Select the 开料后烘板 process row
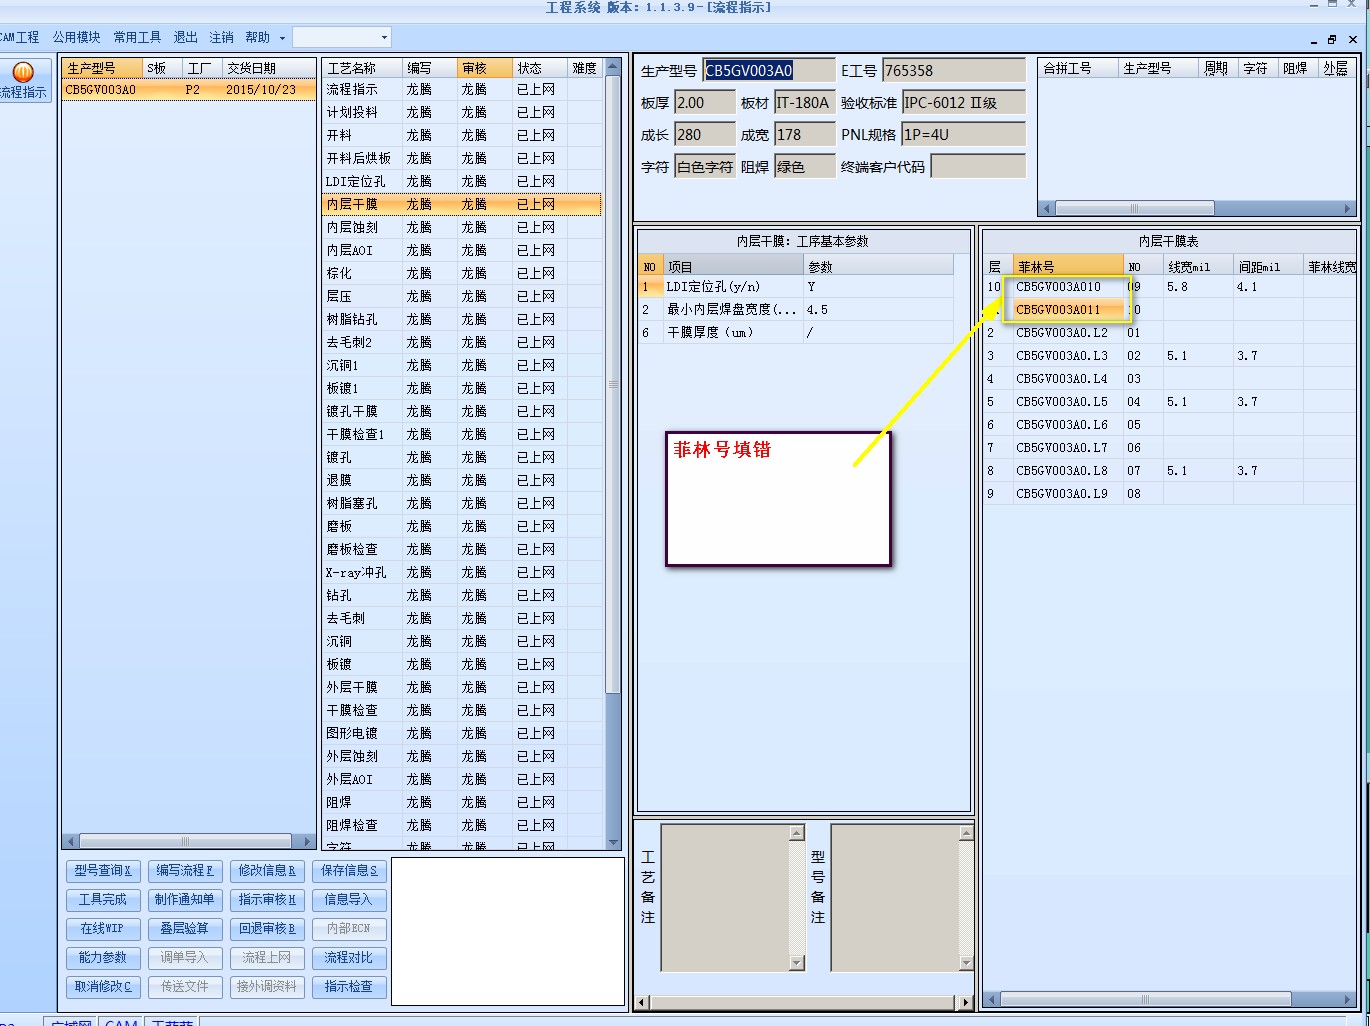Viewport: 1370px width, 1026px height. [x=463, y=159]
